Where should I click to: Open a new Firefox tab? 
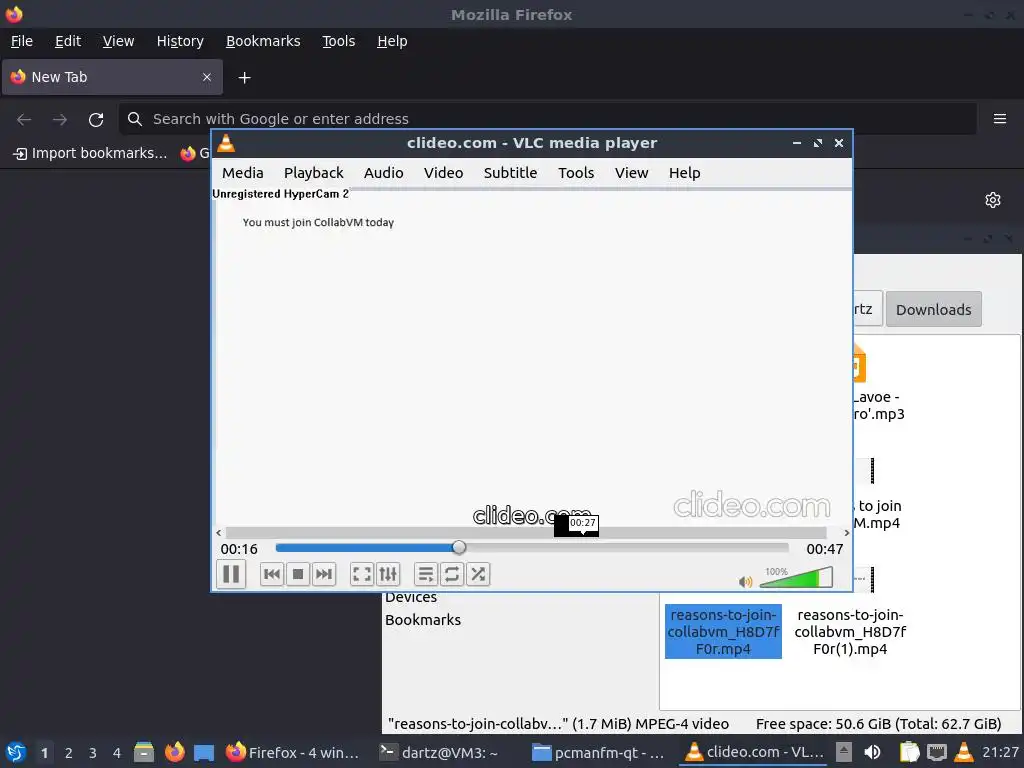(x=244, y=78)
